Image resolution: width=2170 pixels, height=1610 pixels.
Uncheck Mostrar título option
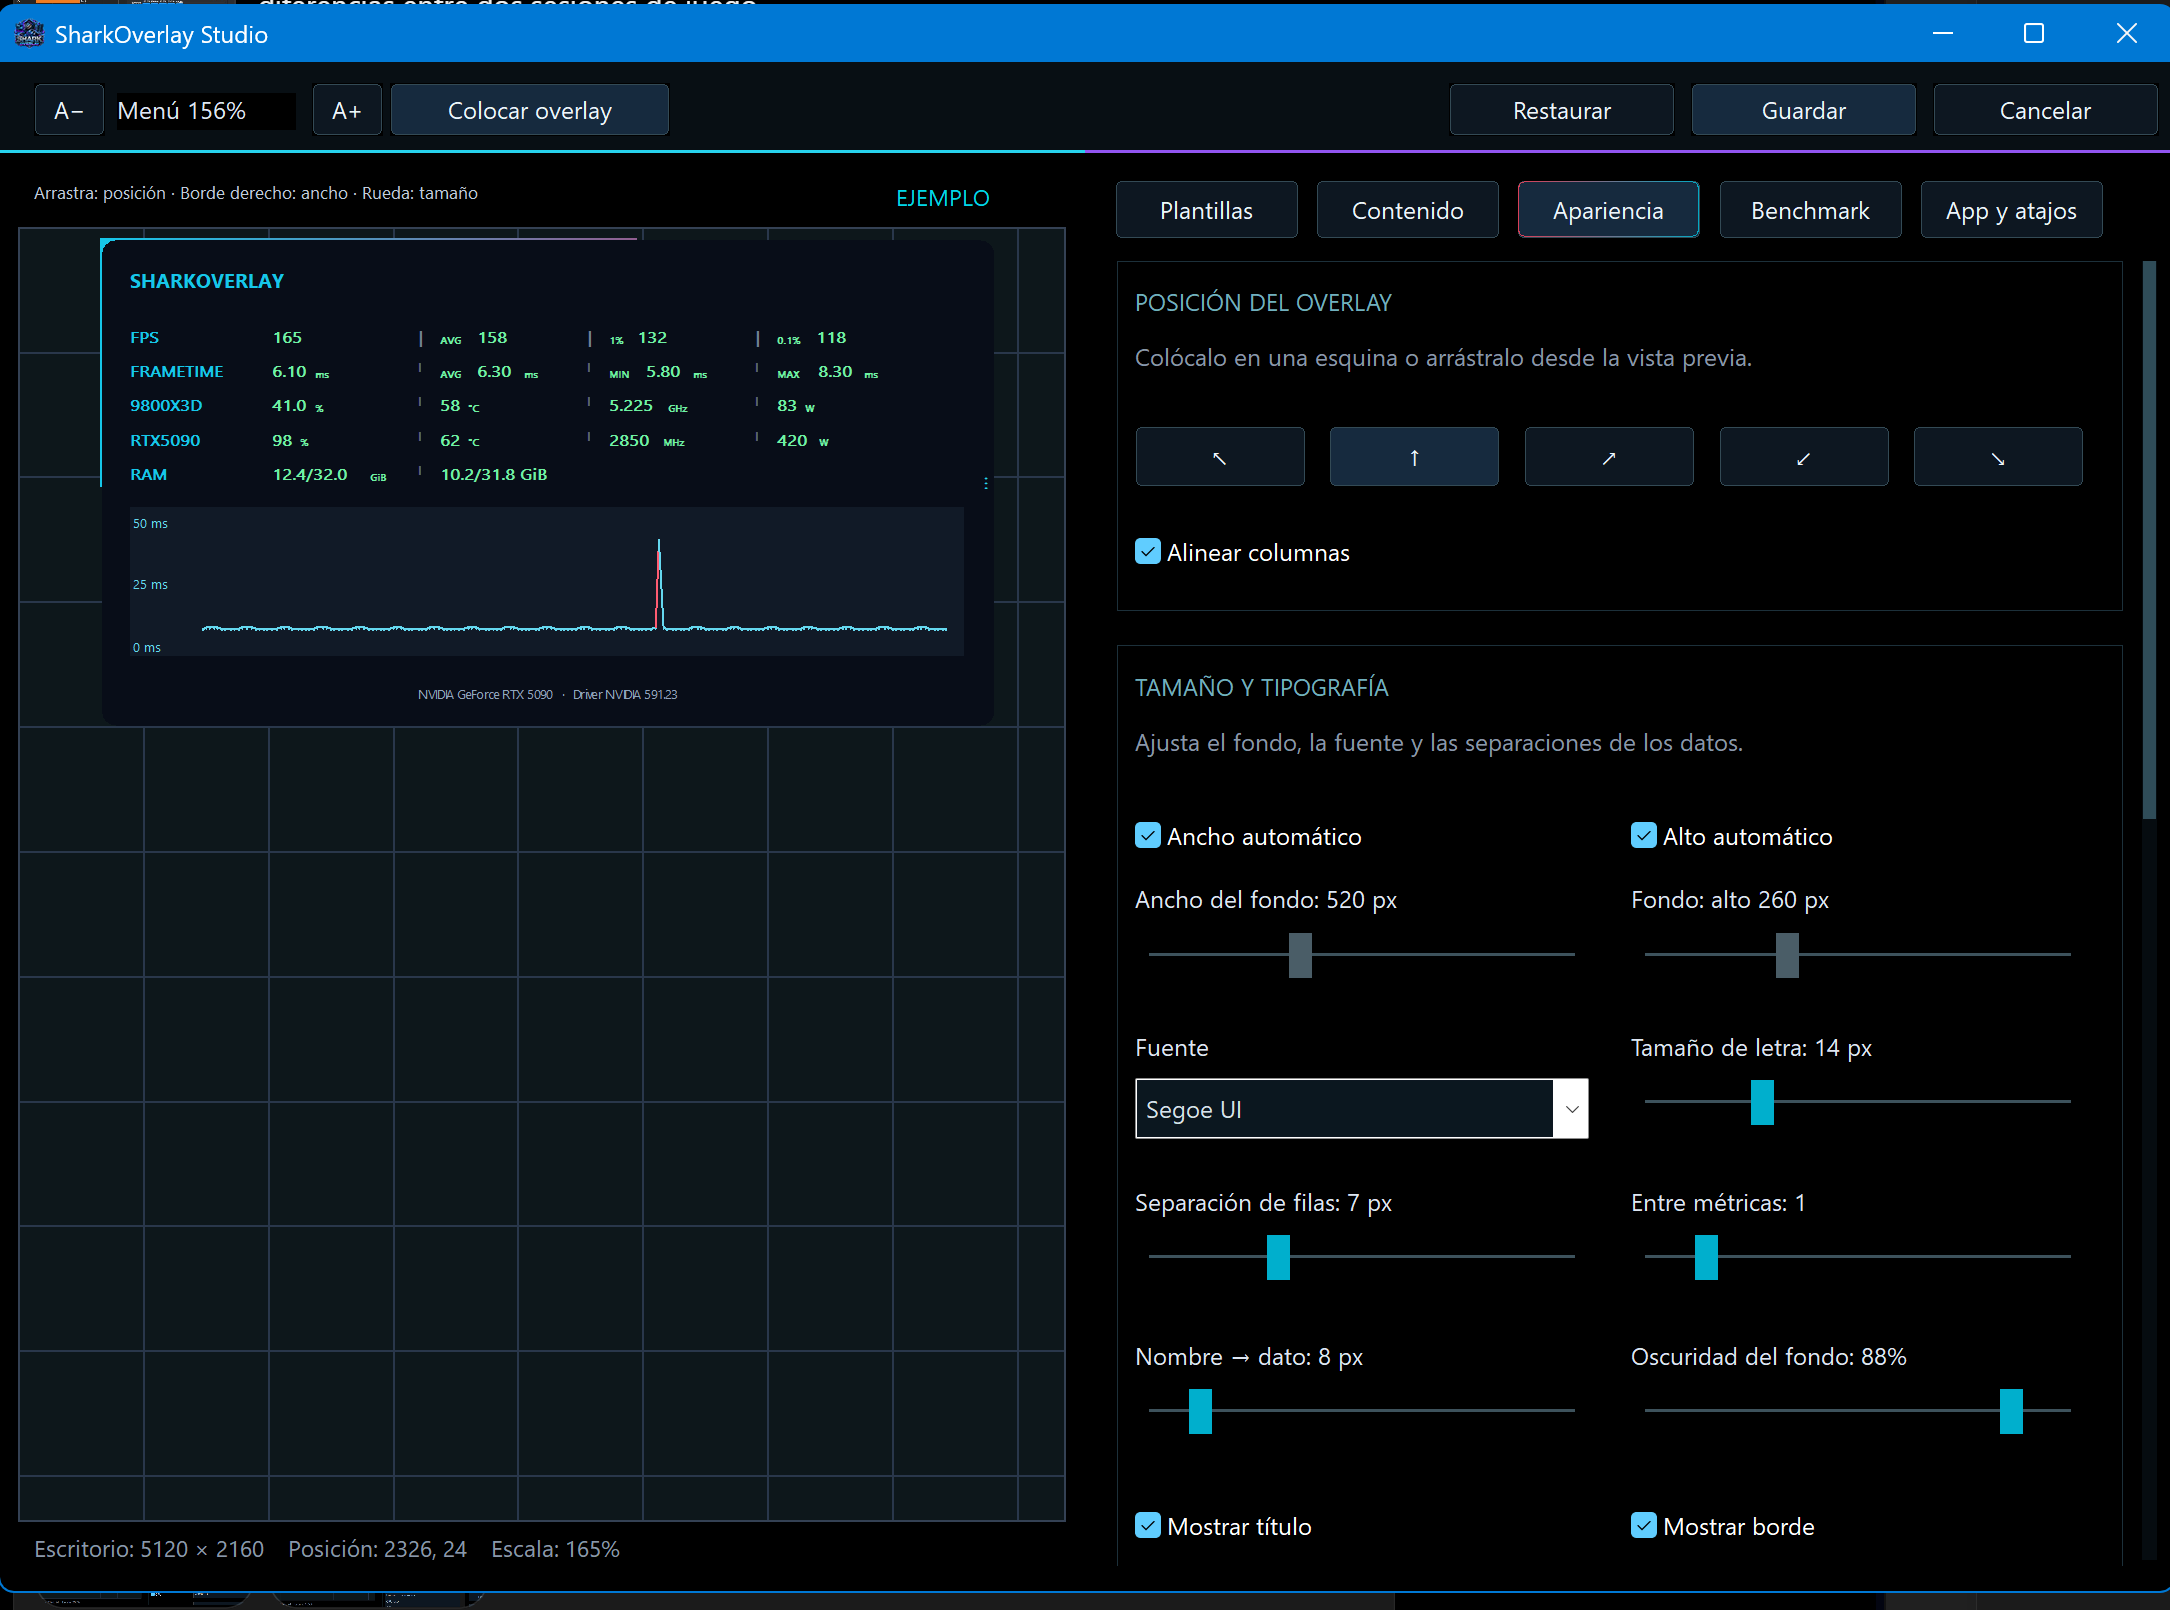coord(1148,1526)
